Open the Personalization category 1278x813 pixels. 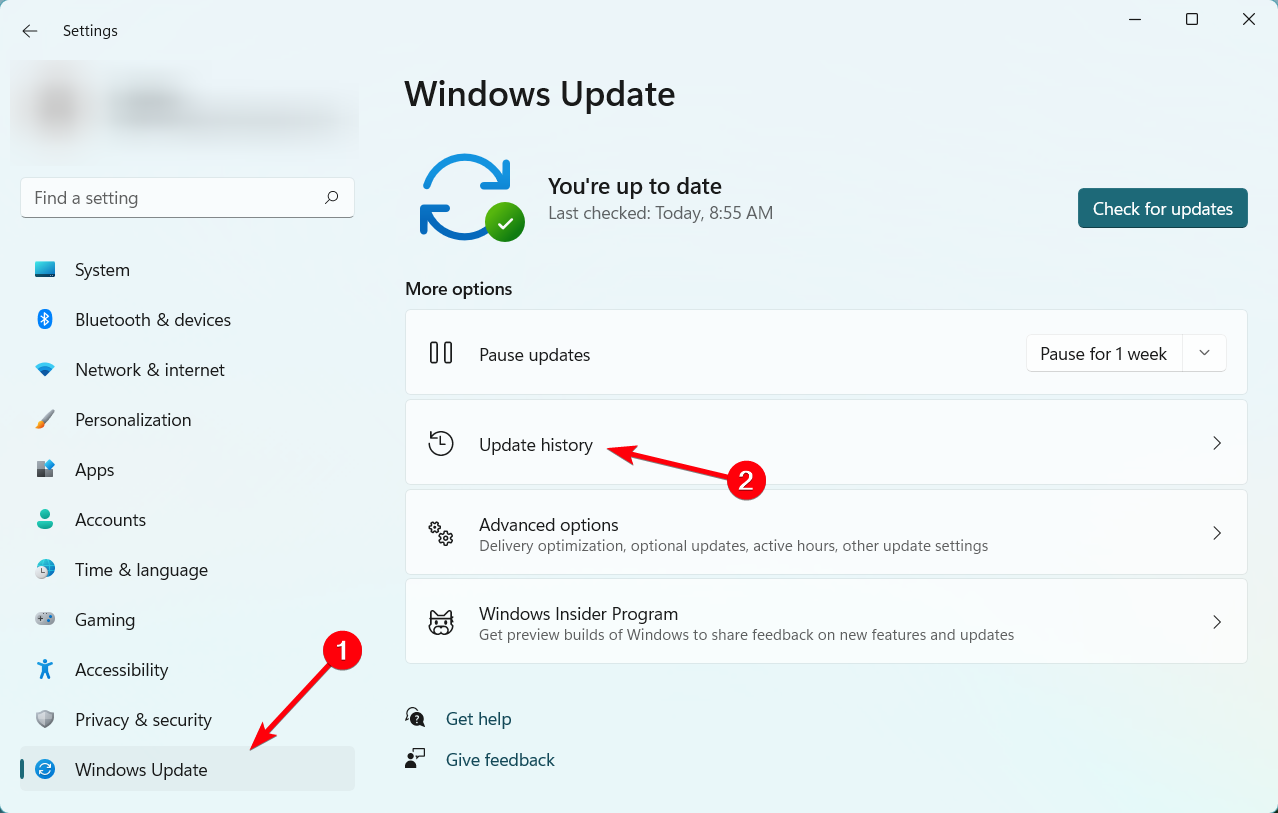tap(187, 420)
